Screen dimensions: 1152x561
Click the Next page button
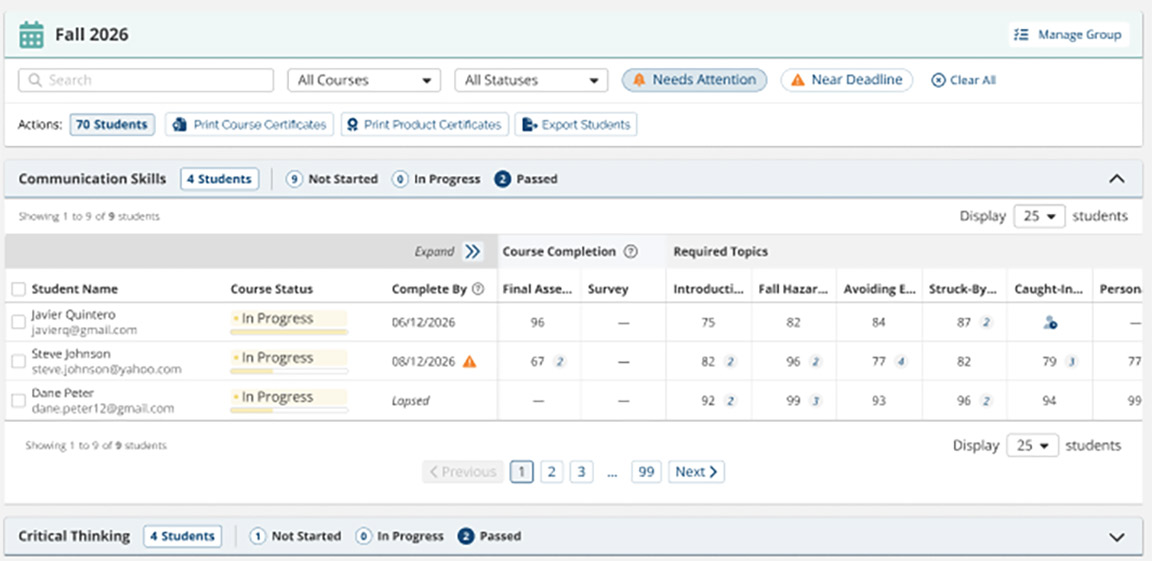pos(696,472)
